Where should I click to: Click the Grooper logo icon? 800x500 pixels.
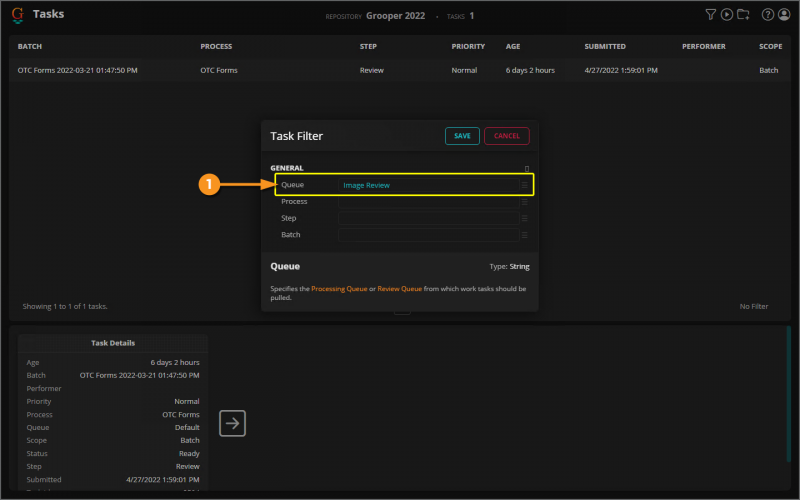click(x=18, y=15)
